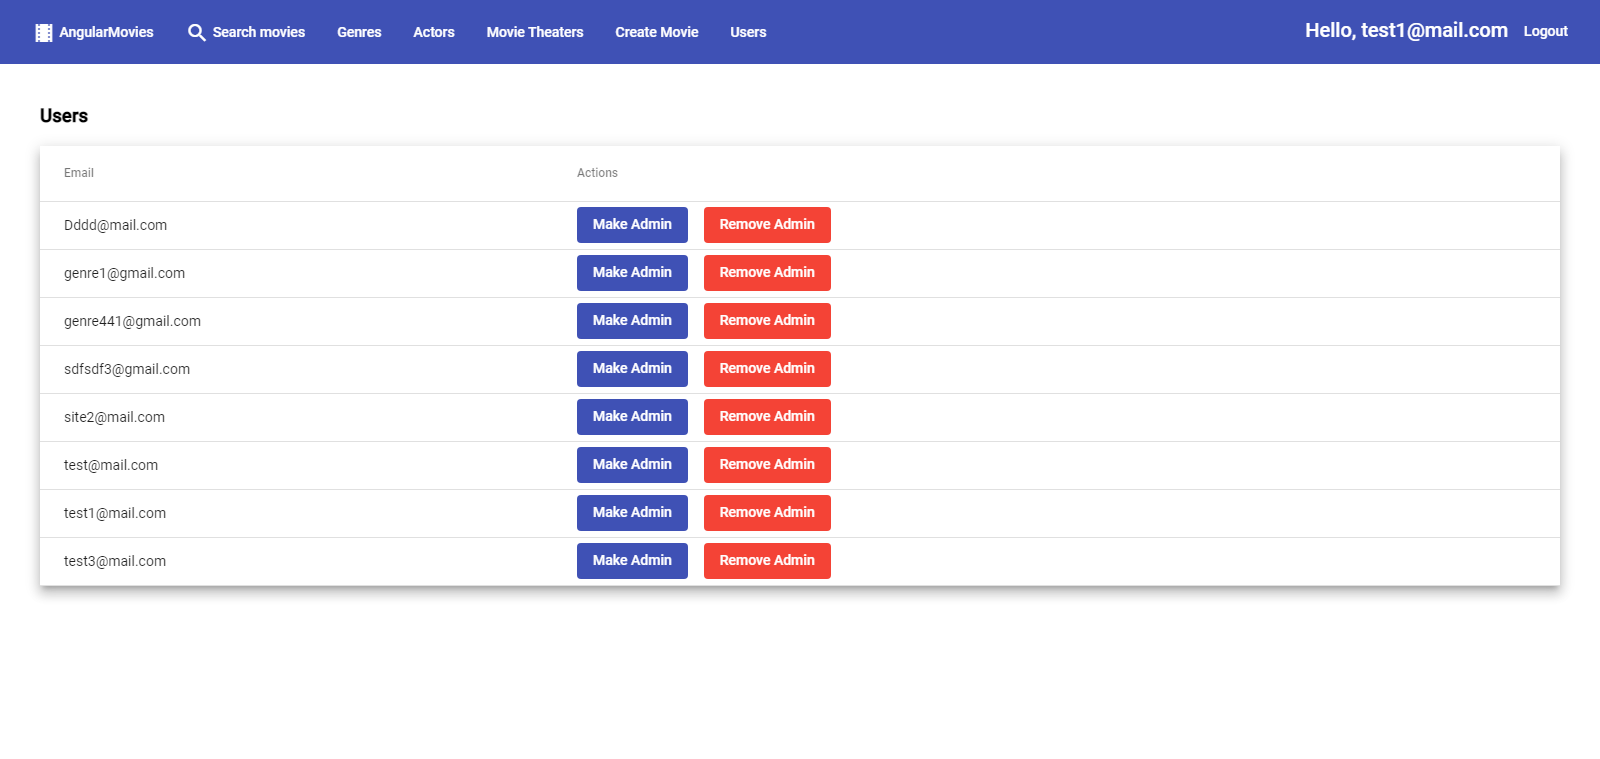Promote test@mail.com to admin
The width and height of the screenshot is (1600, 759).
click(x=632, y=465)
